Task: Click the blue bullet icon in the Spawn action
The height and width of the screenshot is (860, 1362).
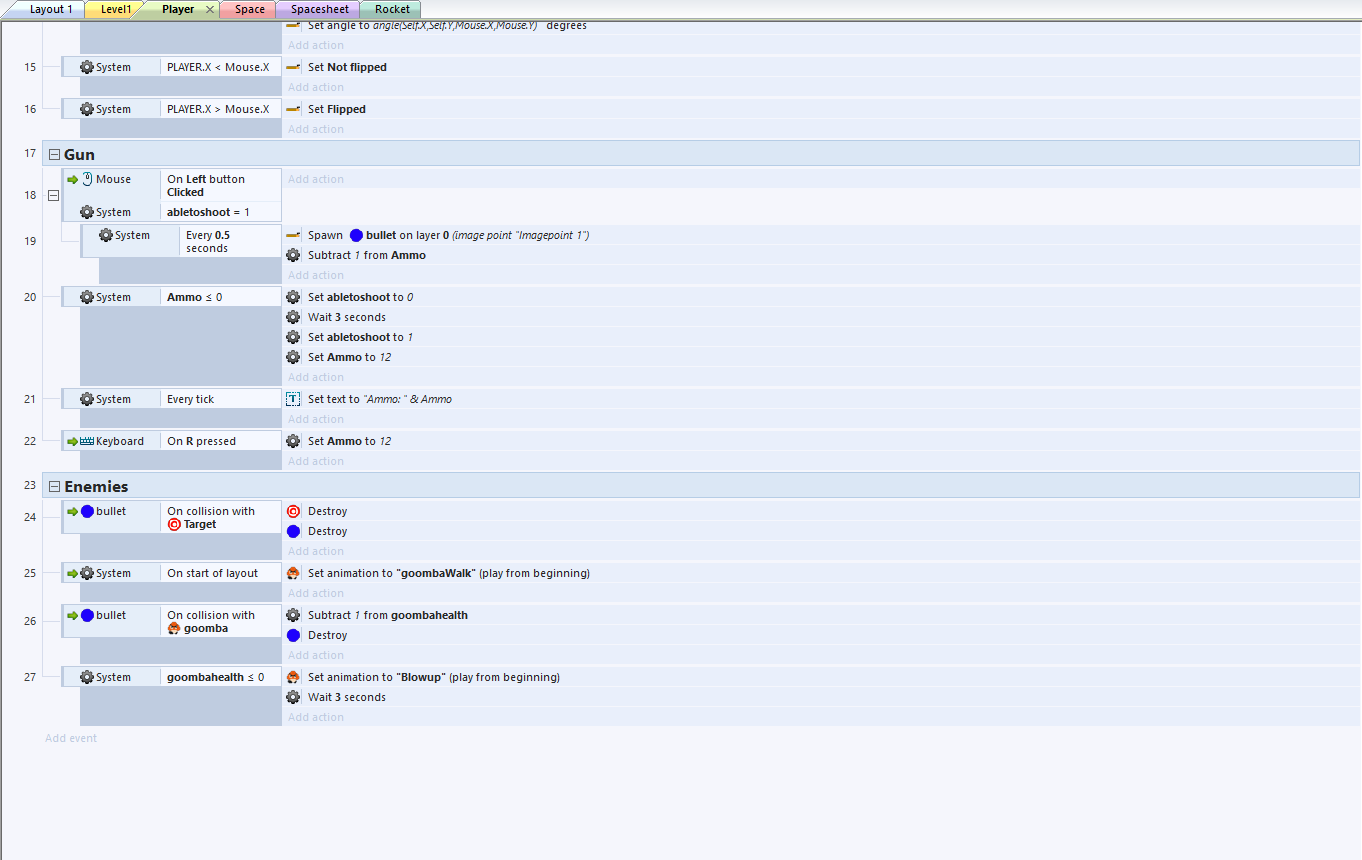Action: 356,235
